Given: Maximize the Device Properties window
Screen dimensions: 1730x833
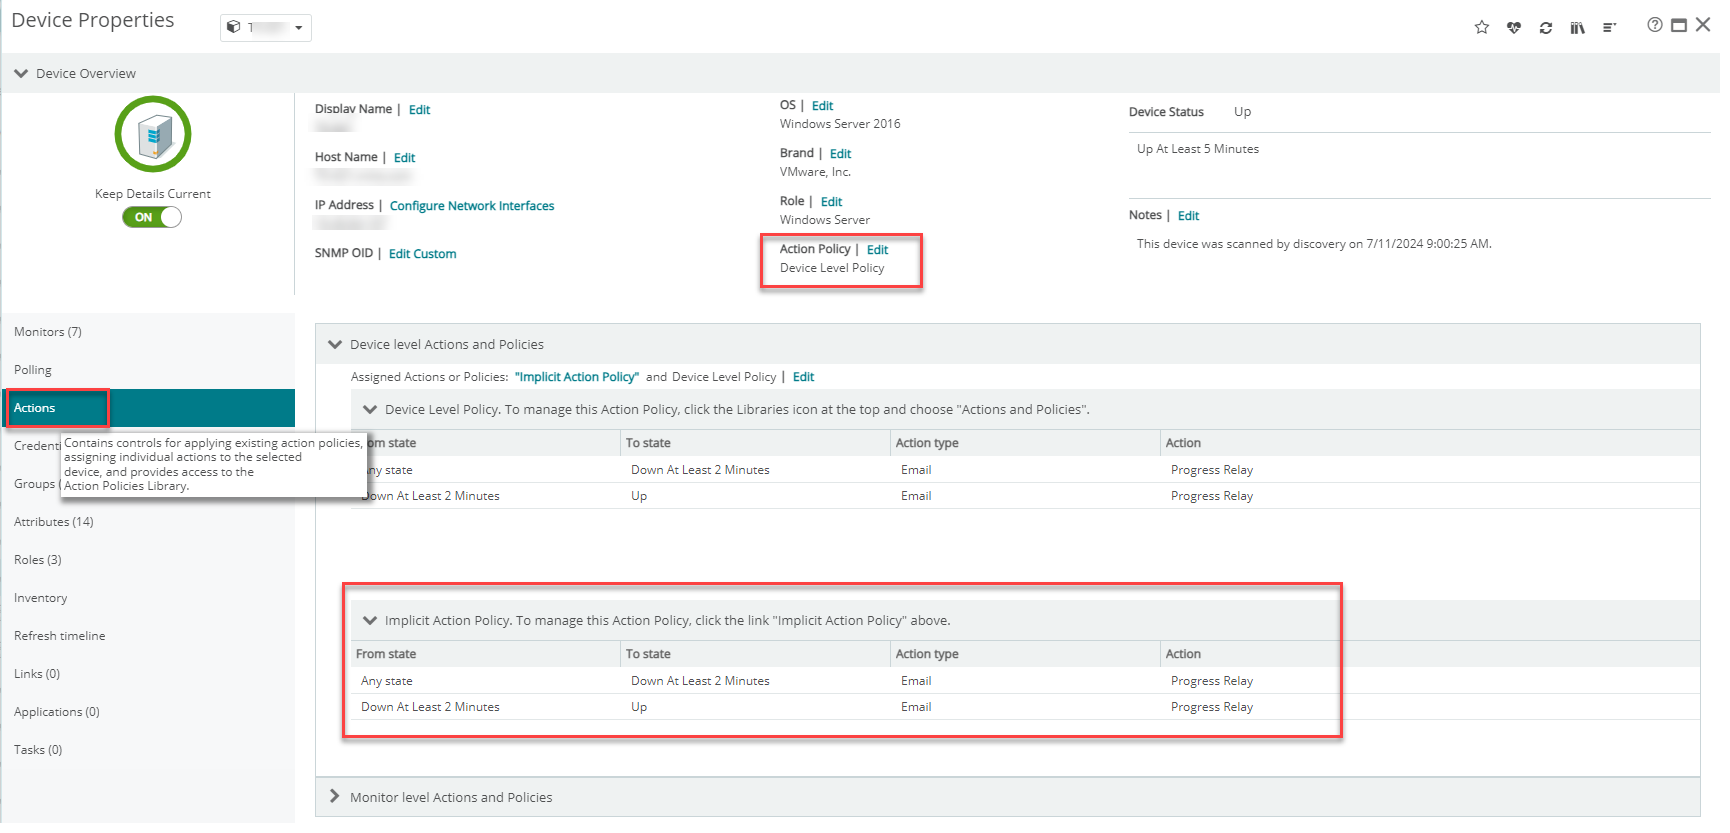Looking at the screenshot, I should coord(1679,25).
